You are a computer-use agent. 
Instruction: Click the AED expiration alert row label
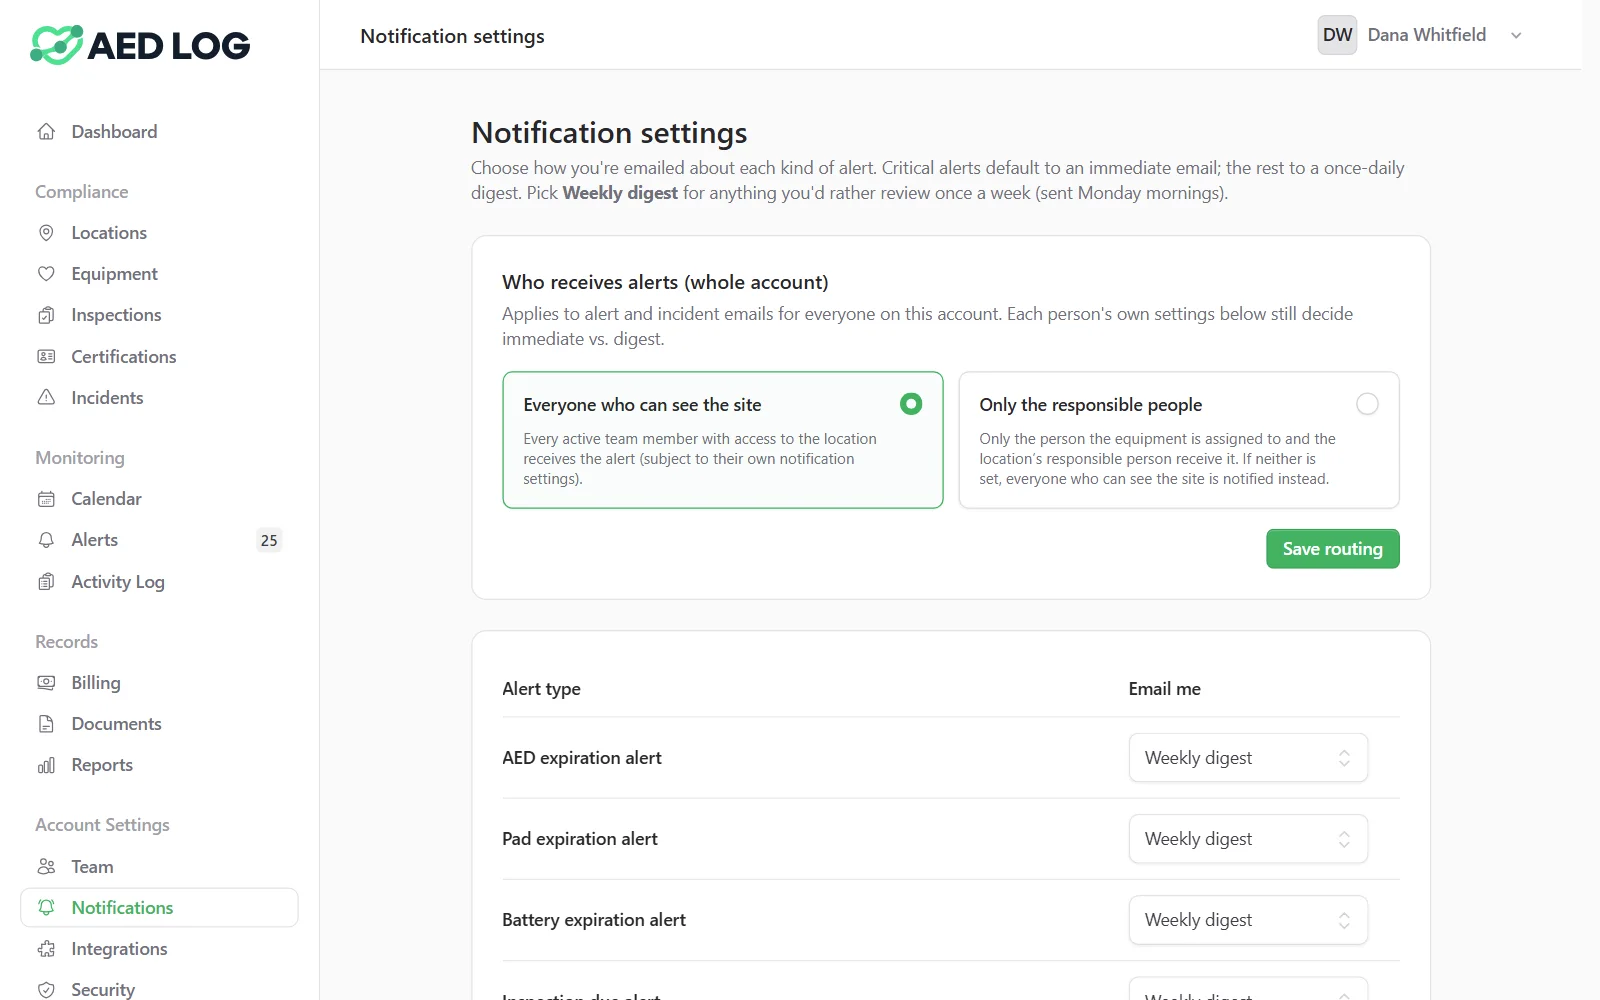point(582,758)
